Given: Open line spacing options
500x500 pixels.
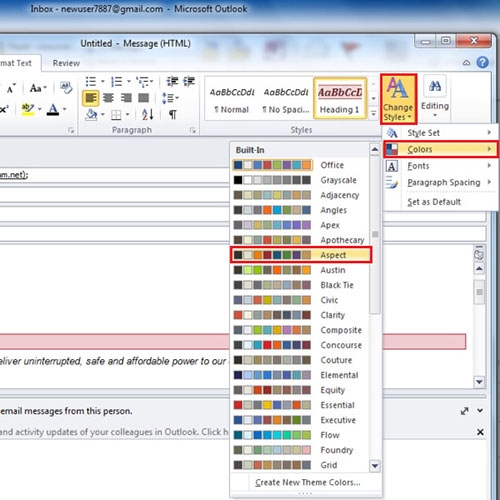Looking at the screenshot, I should (170, 98).
